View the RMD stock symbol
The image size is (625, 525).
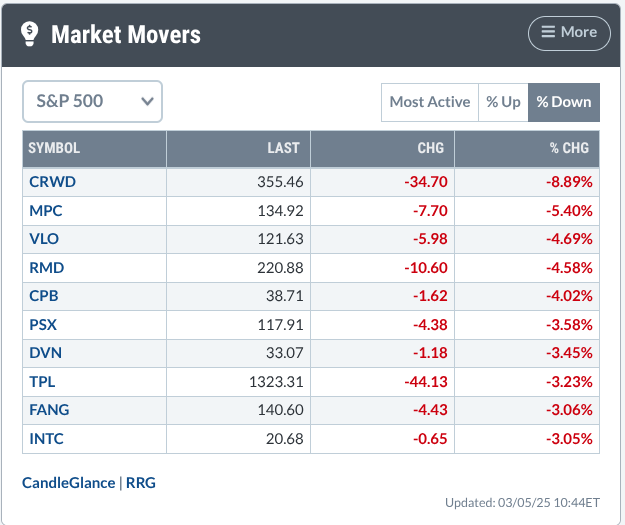47,267
